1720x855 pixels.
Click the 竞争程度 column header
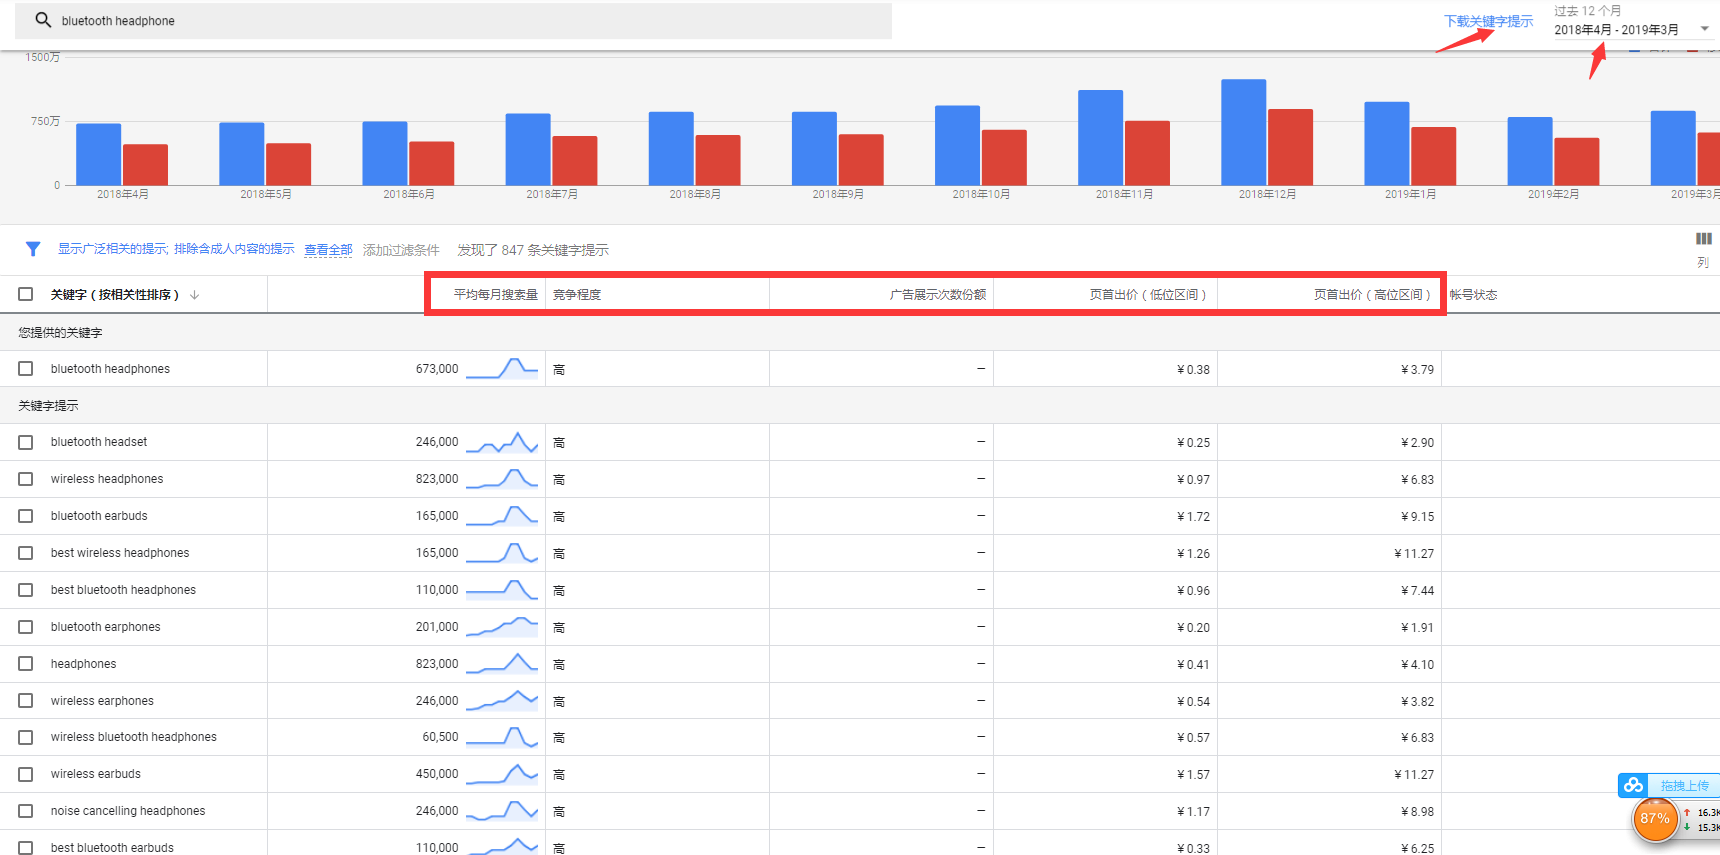pyautogui.click(x=577, y=295)
